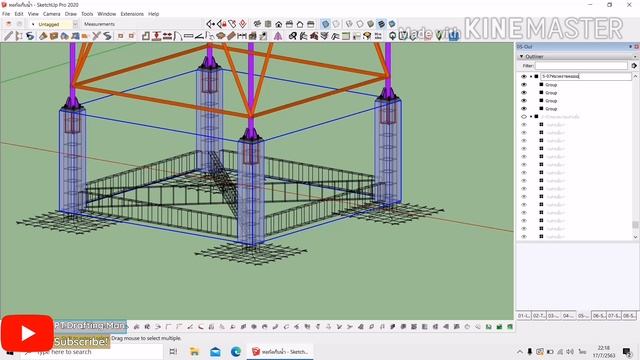
Task: Click the outliner name edit box
Action: coord(586,76)
